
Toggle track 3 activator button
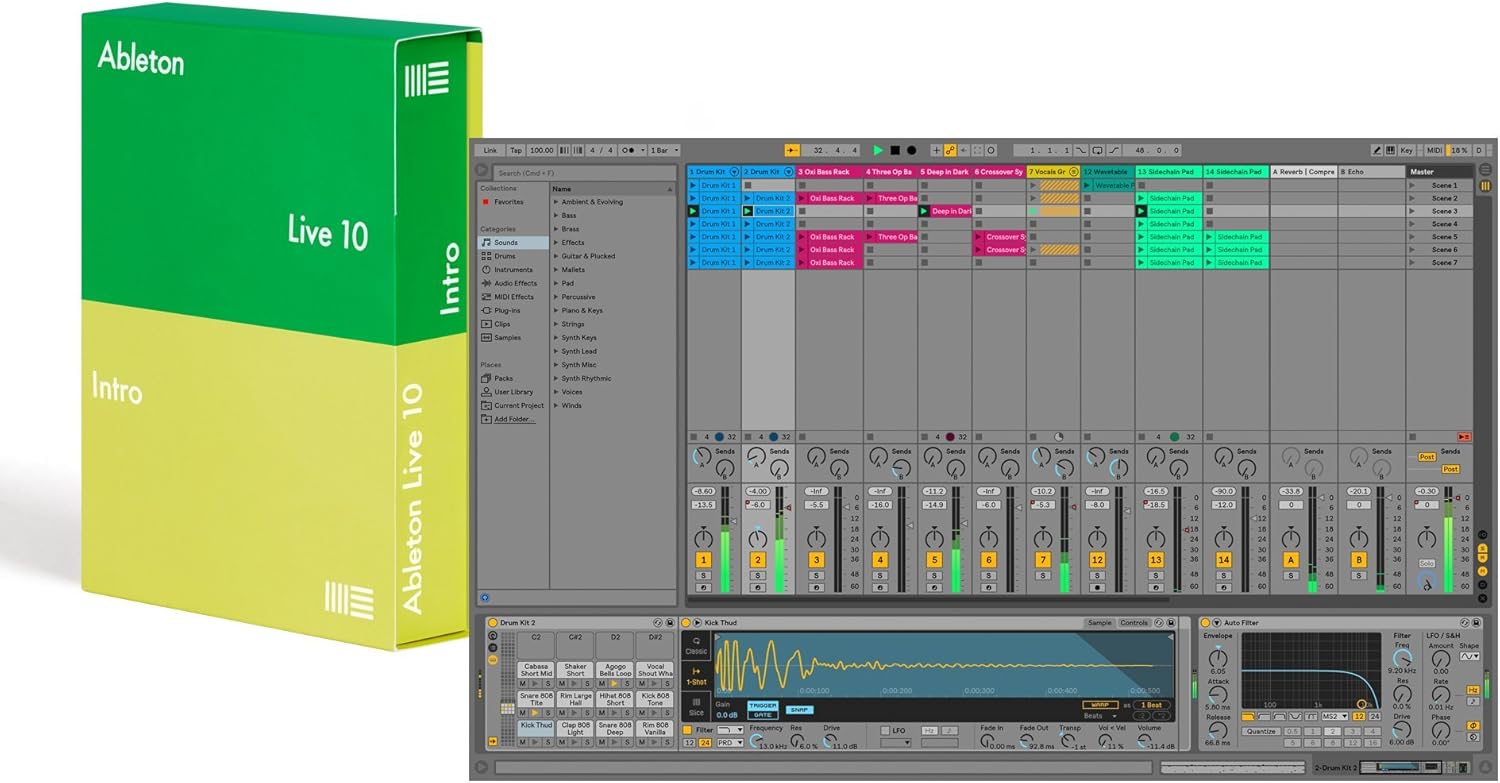click(816, 560)
